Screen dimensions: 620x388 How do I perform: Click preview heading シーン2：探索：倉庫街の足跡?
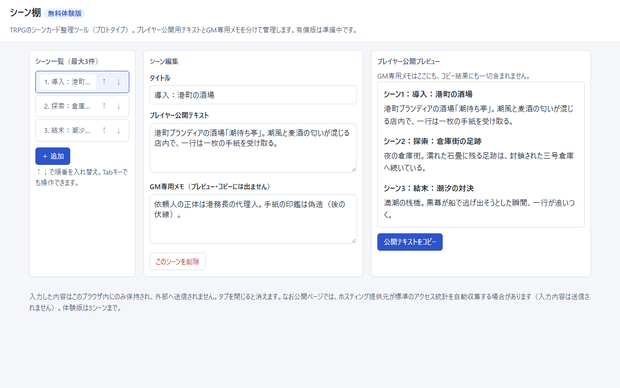[432, 141]
